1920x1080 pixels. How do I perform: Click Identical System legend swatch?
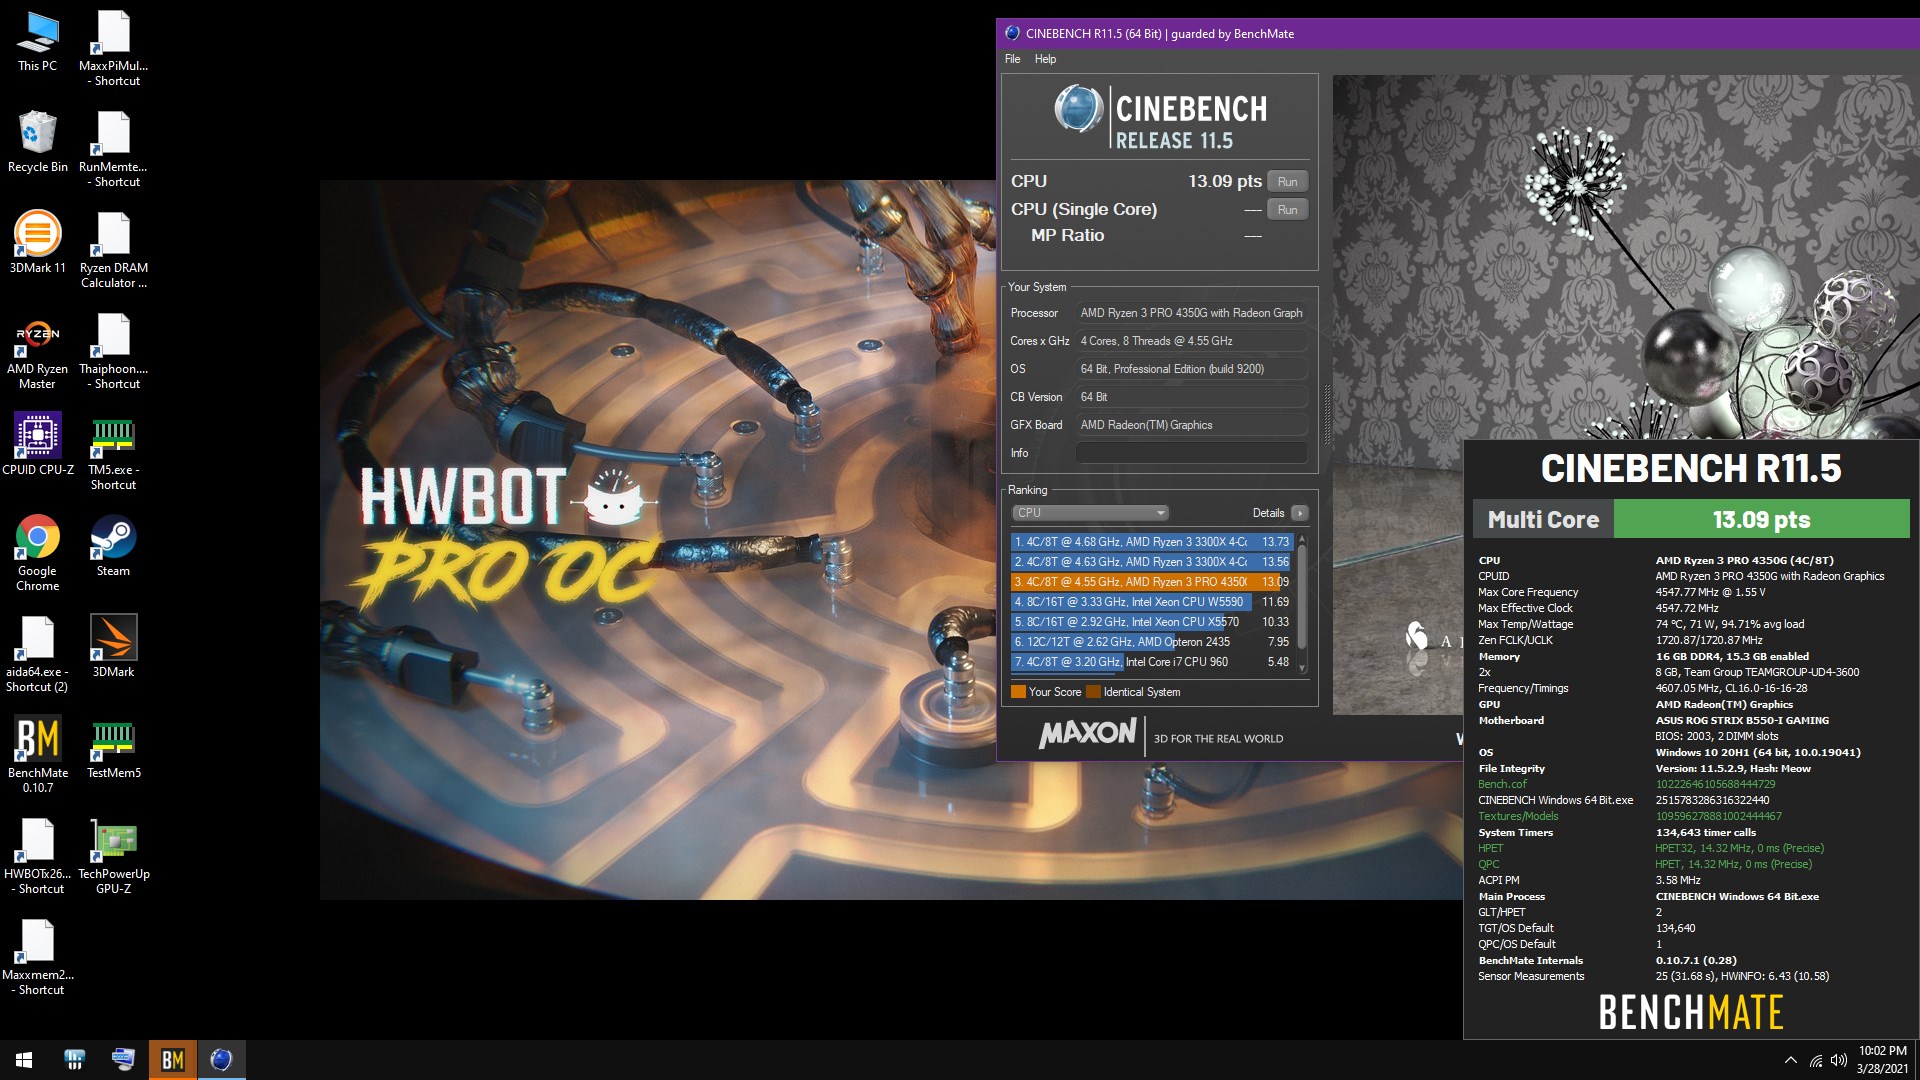click(x=1093, y=692)
